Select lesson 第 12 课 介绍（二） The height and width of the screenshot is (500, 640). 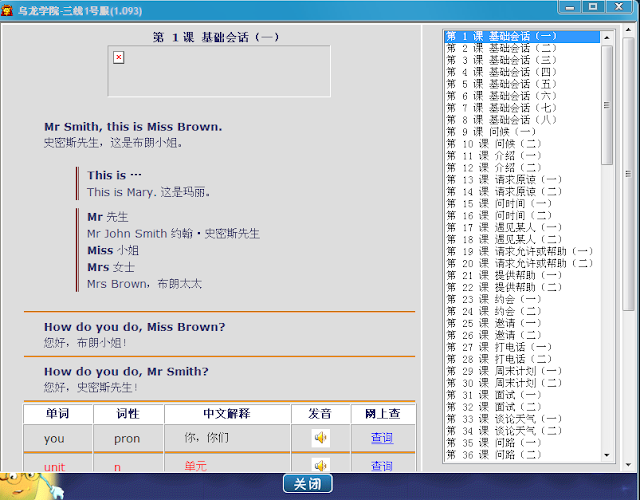[x=522, y=168]
